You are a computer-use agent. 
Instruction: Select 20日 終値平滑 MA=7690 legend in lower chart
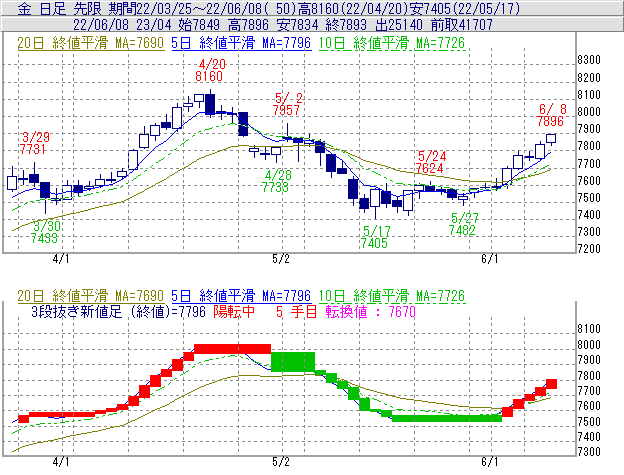coord(91,296)
